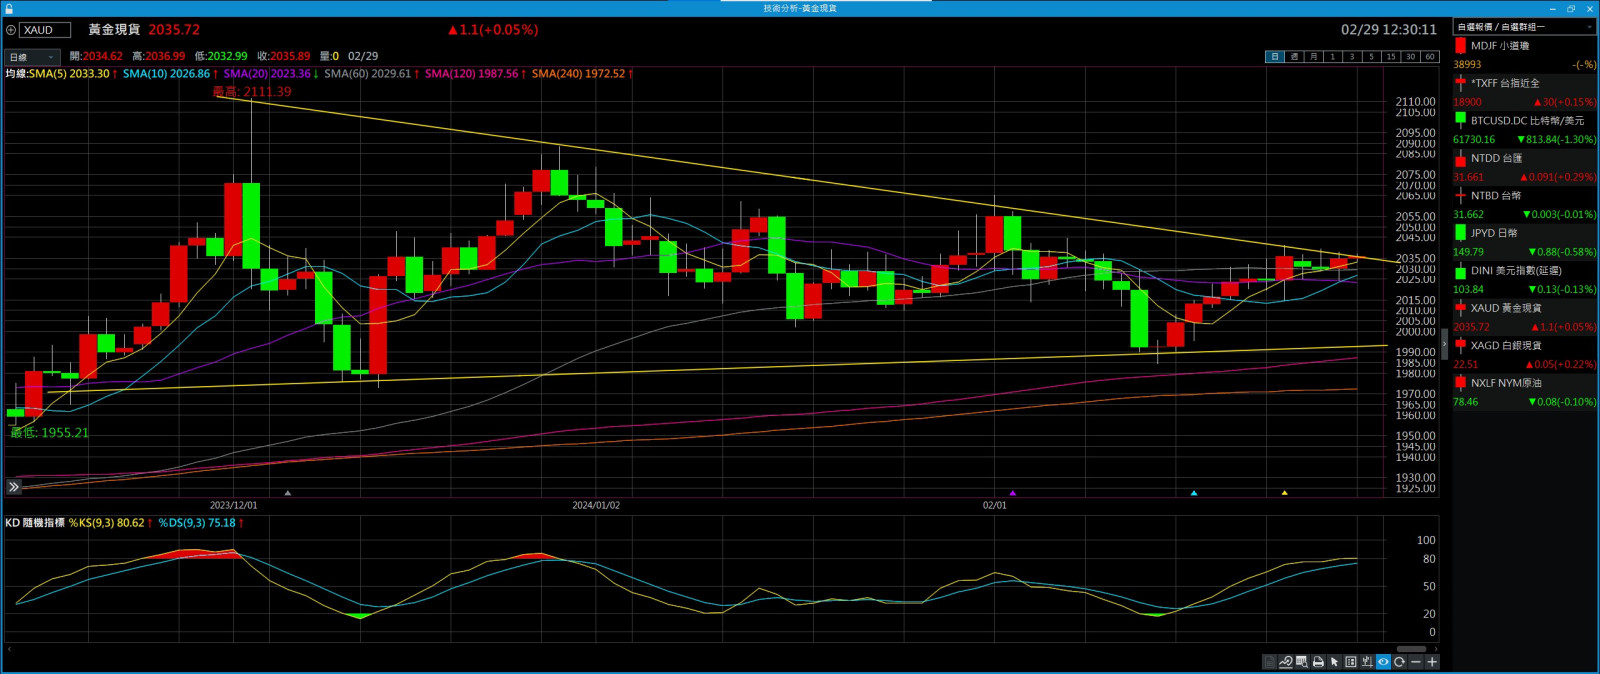Select BTCUSD.DC 比特幣/美元 in watchlist
This screenshot has height=674, width=1600.
1524,121
